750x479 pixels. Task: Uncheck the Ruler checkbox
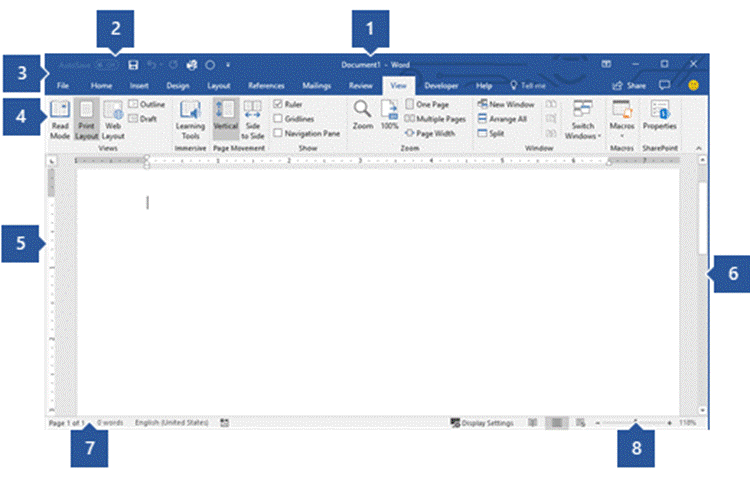[x=278, y=104]
